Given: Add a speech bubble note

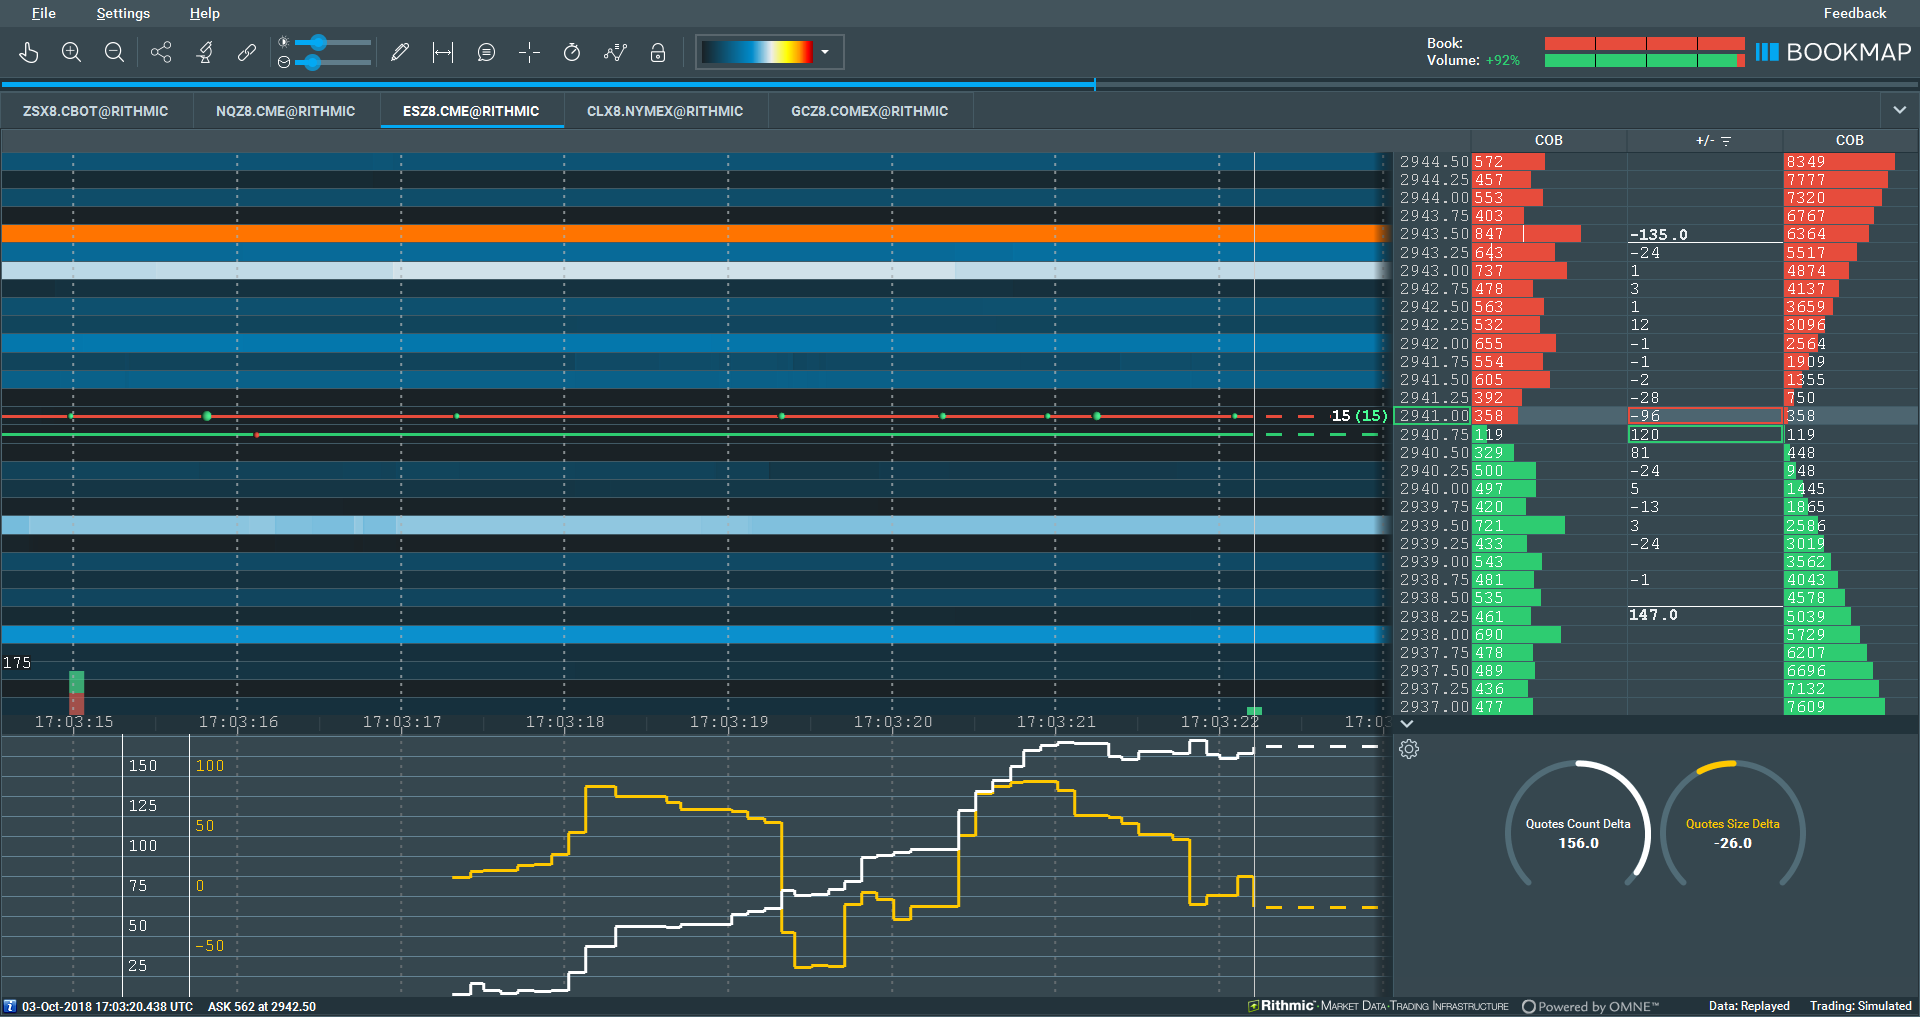Looking at the screenshot, I should pyautogui.click(x=486, y=53).
